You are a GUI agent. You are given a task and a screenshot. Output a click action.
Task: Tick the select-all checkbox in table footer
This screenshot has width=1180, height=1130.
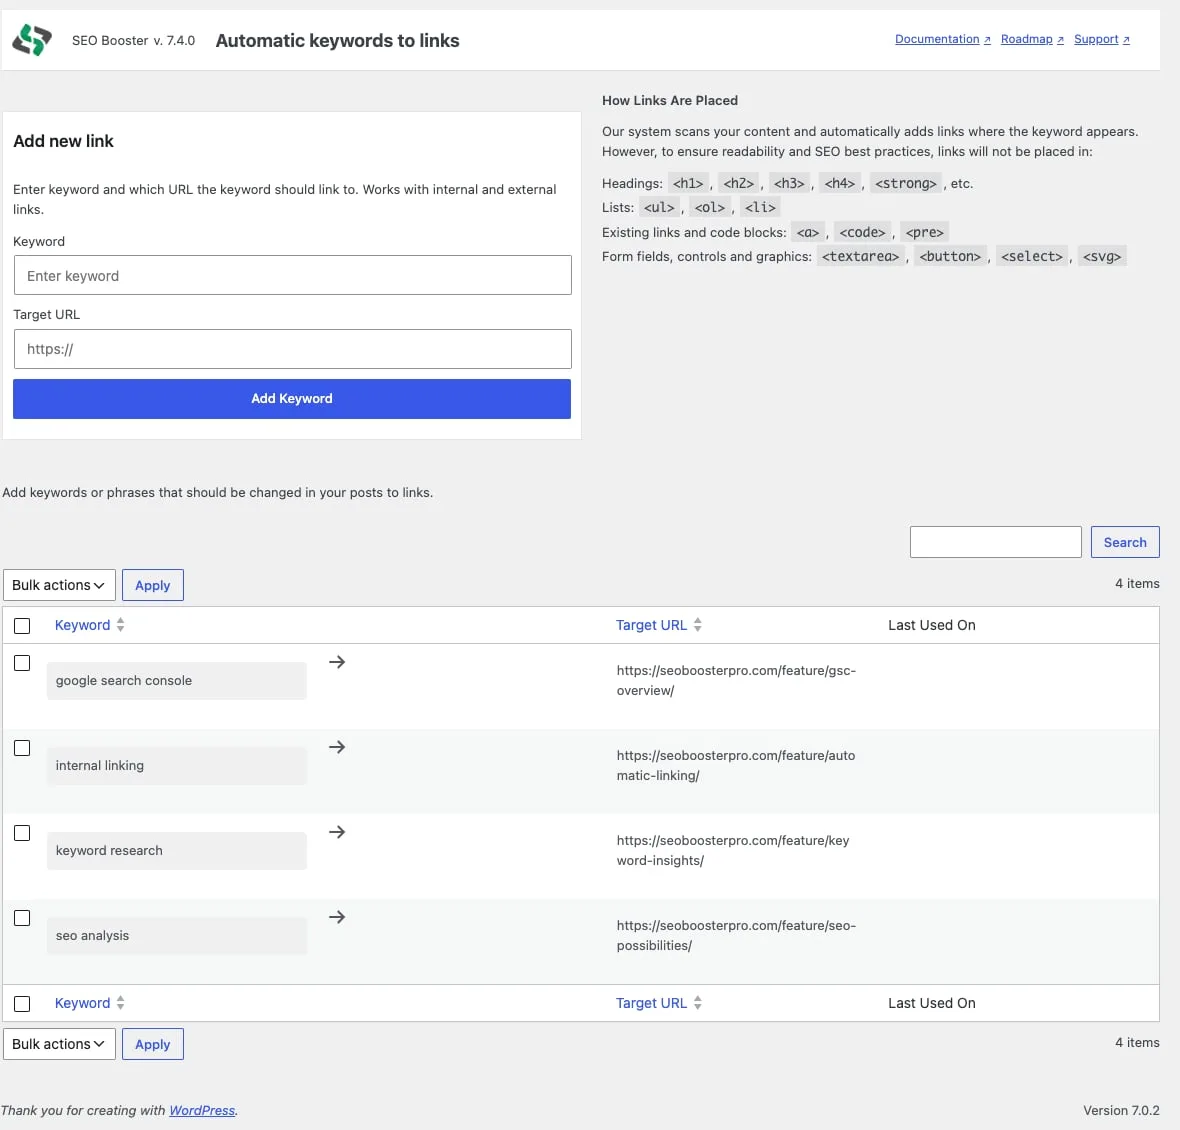coord(22,1004)
